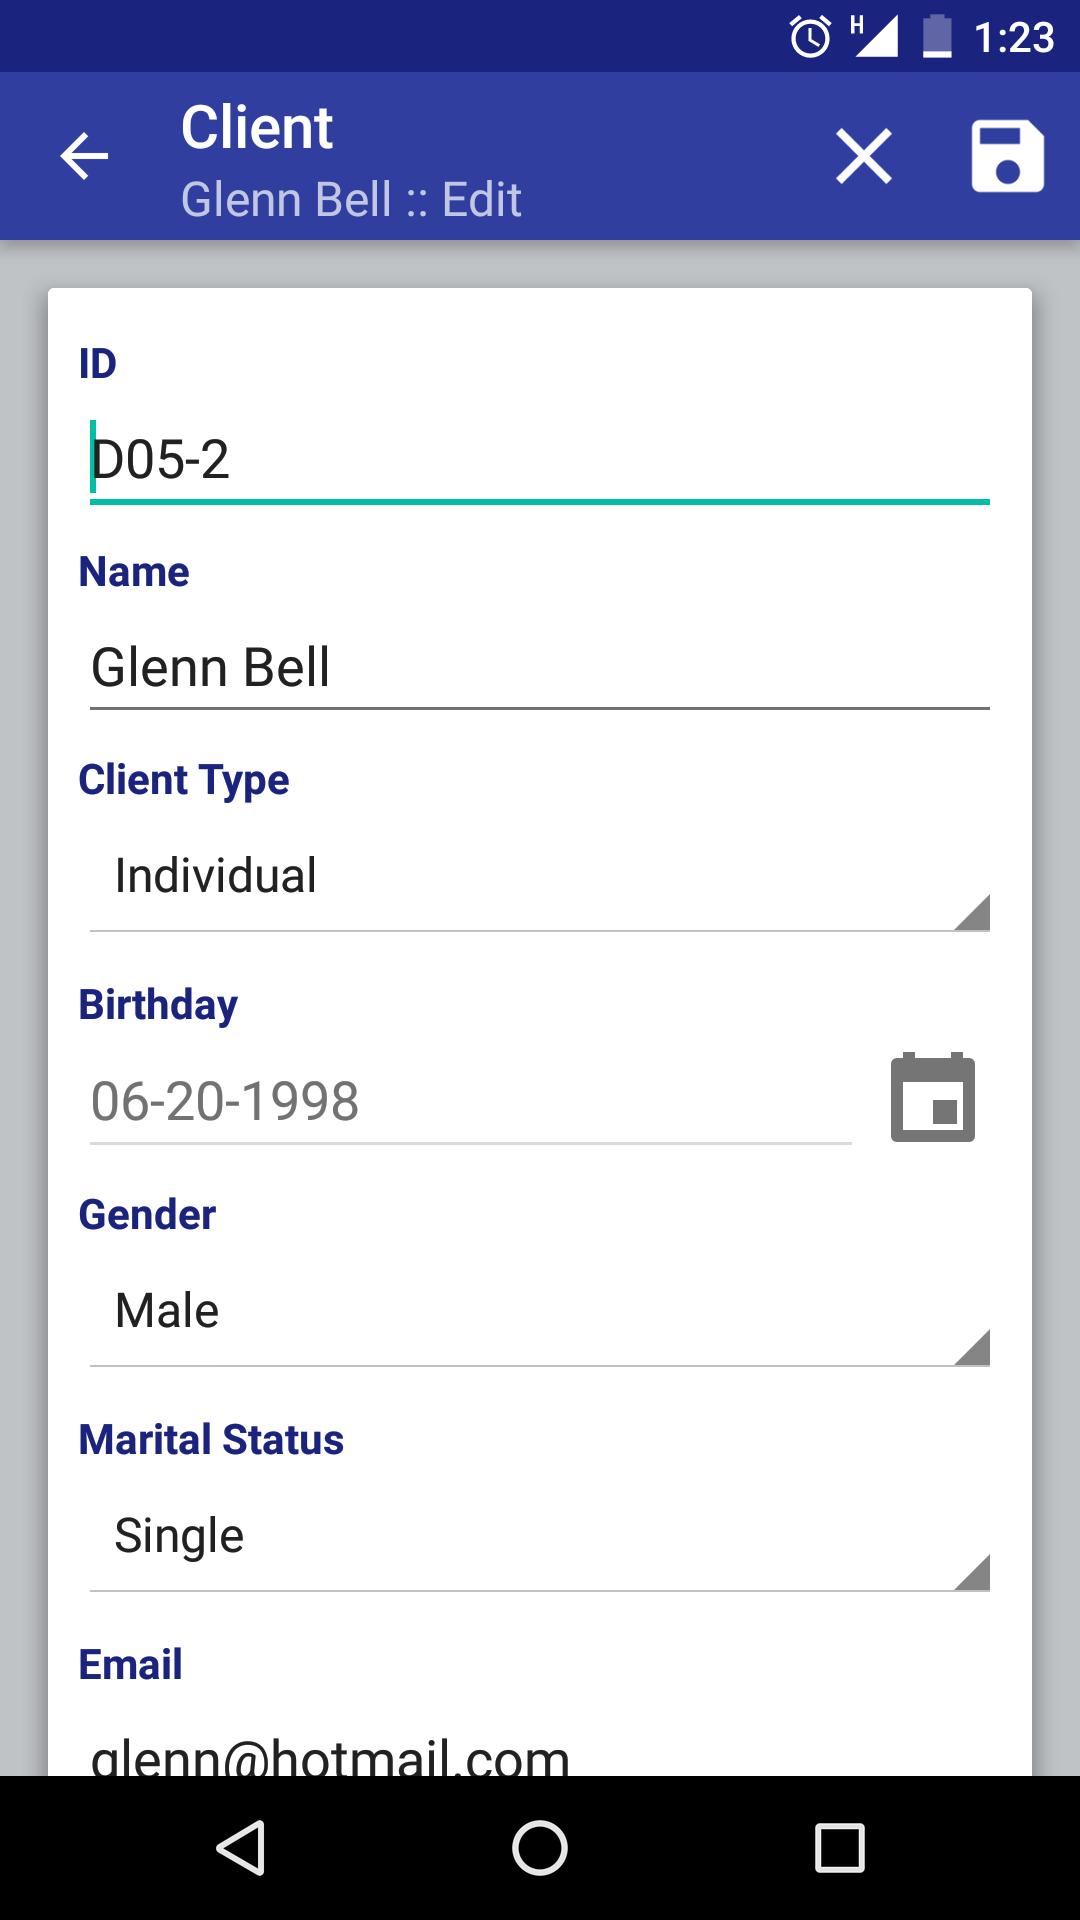Click the ID field containing D05-2
The width and height of the screenshot is (1080, 1920).
540,461
